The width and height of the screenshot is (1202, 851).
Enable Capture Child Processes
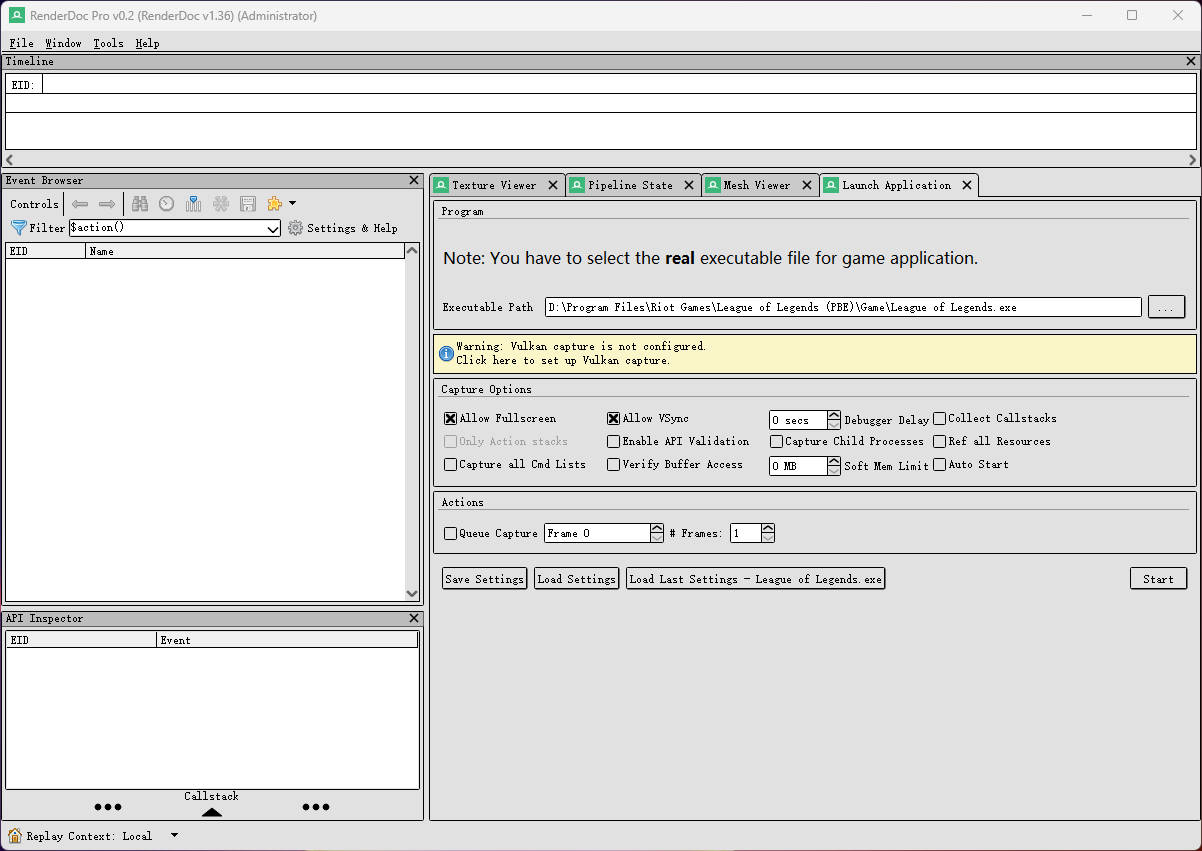point(777,441)
